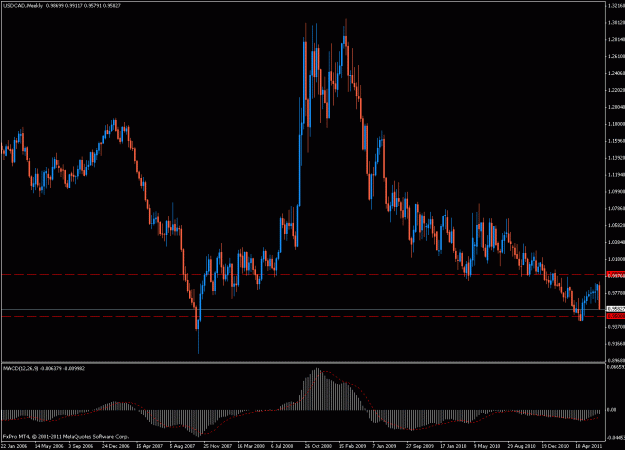Click the '9 May 2010' date label
The height and width of the screenshot is (450, 625).
coord(487,446)
